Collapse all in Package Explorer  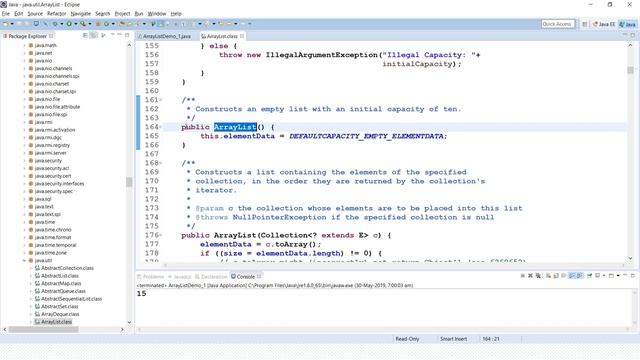[x=85, y=36]
